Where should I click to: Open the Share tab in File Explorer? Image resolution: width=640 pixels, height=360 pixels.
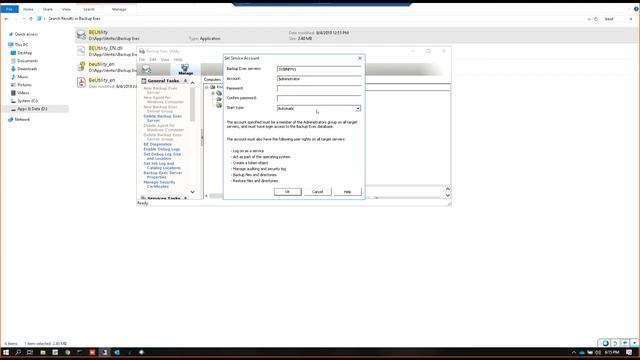point(48,9)
